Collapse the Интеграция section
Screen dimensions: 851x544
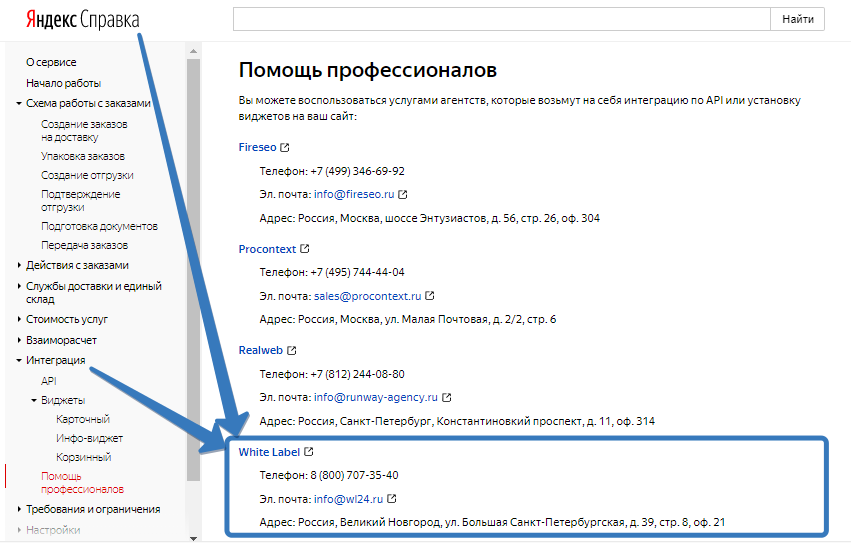(x=18, y=360)
